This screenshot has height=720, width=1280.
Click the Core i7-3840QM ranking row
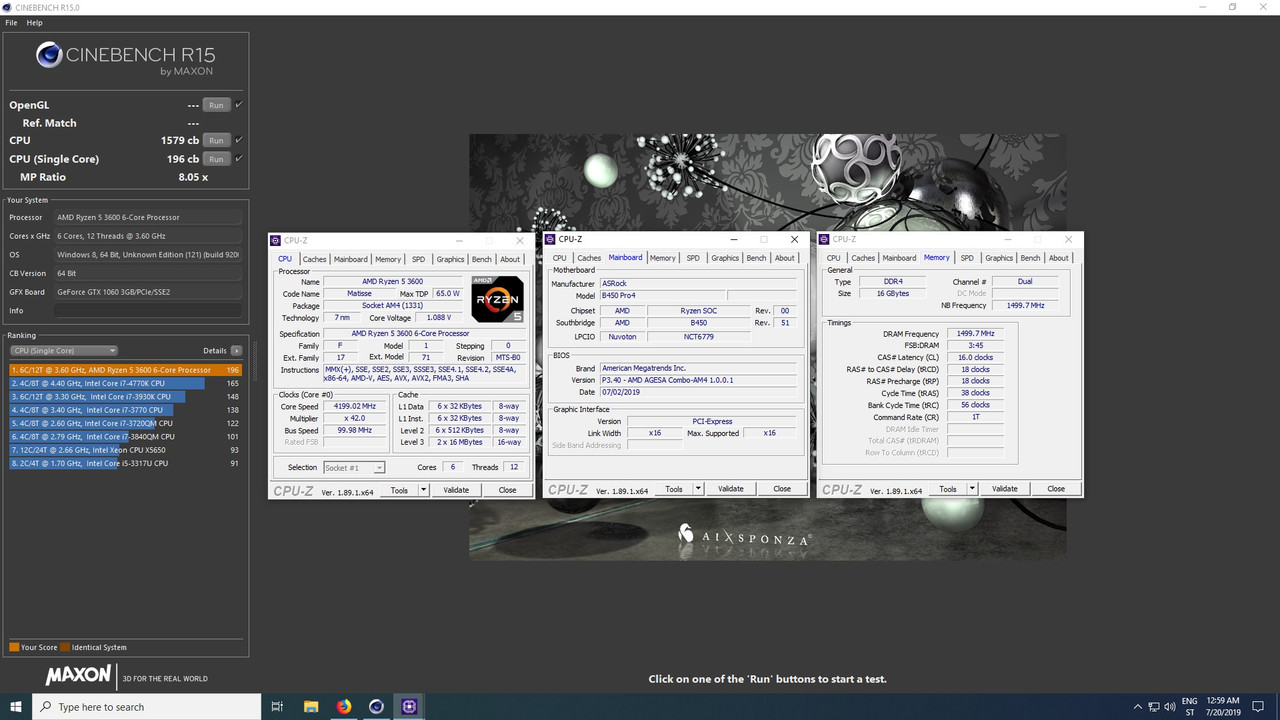tap(126, 436)
